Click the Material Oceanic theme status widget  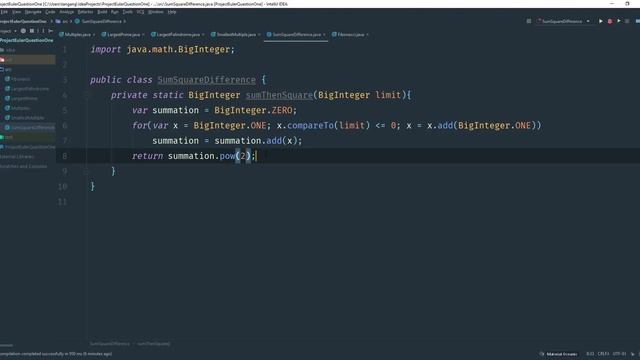pyautogui.click(x=558, y=354)
